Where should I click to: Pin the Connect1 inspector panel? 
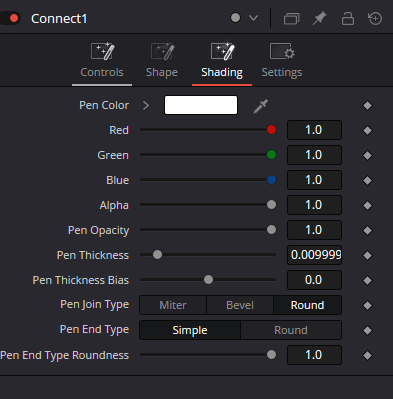(320, 18)
